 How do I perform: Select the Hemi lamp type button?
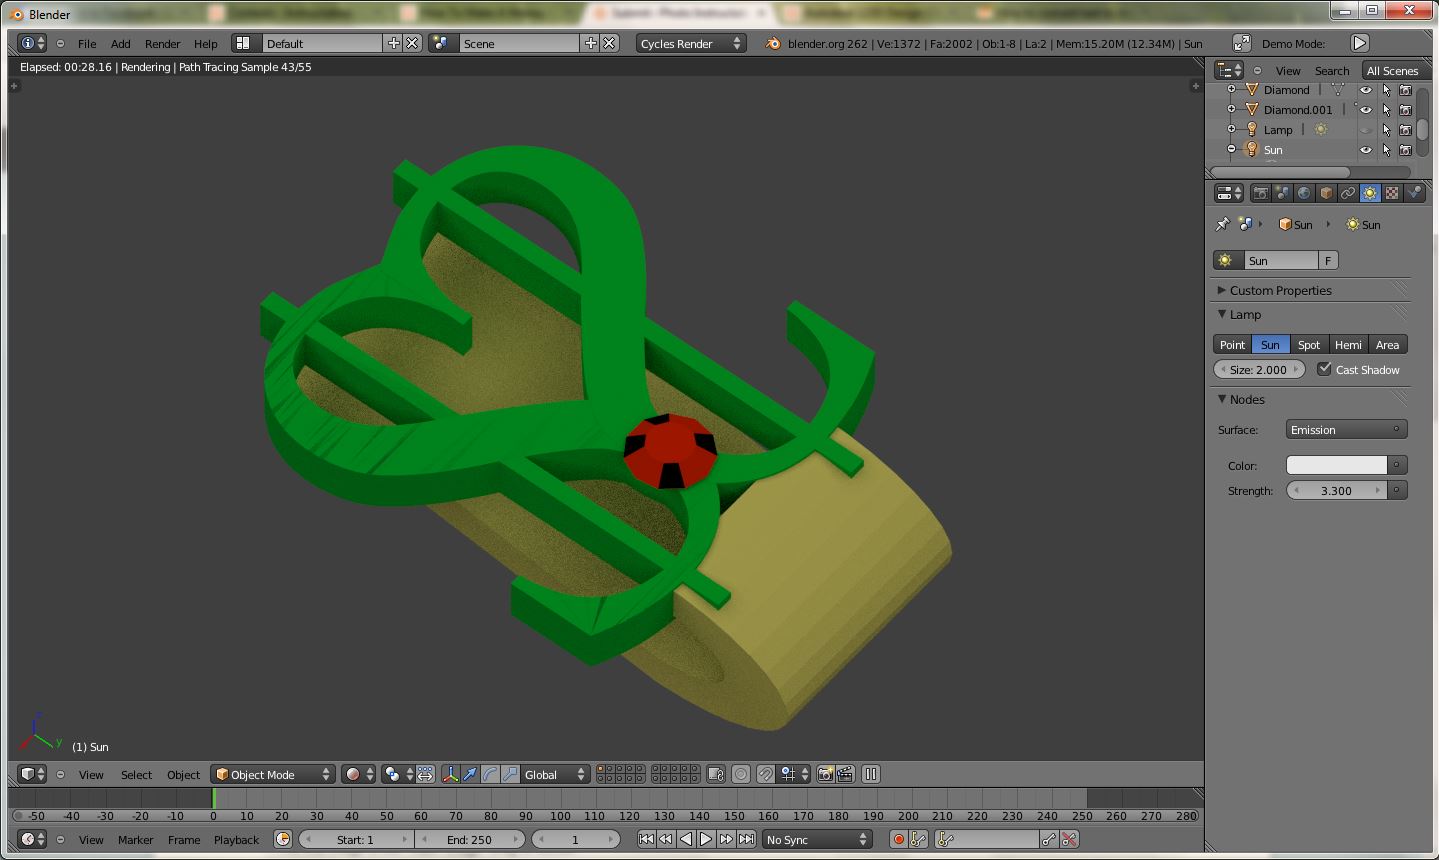coord(1348,344)
